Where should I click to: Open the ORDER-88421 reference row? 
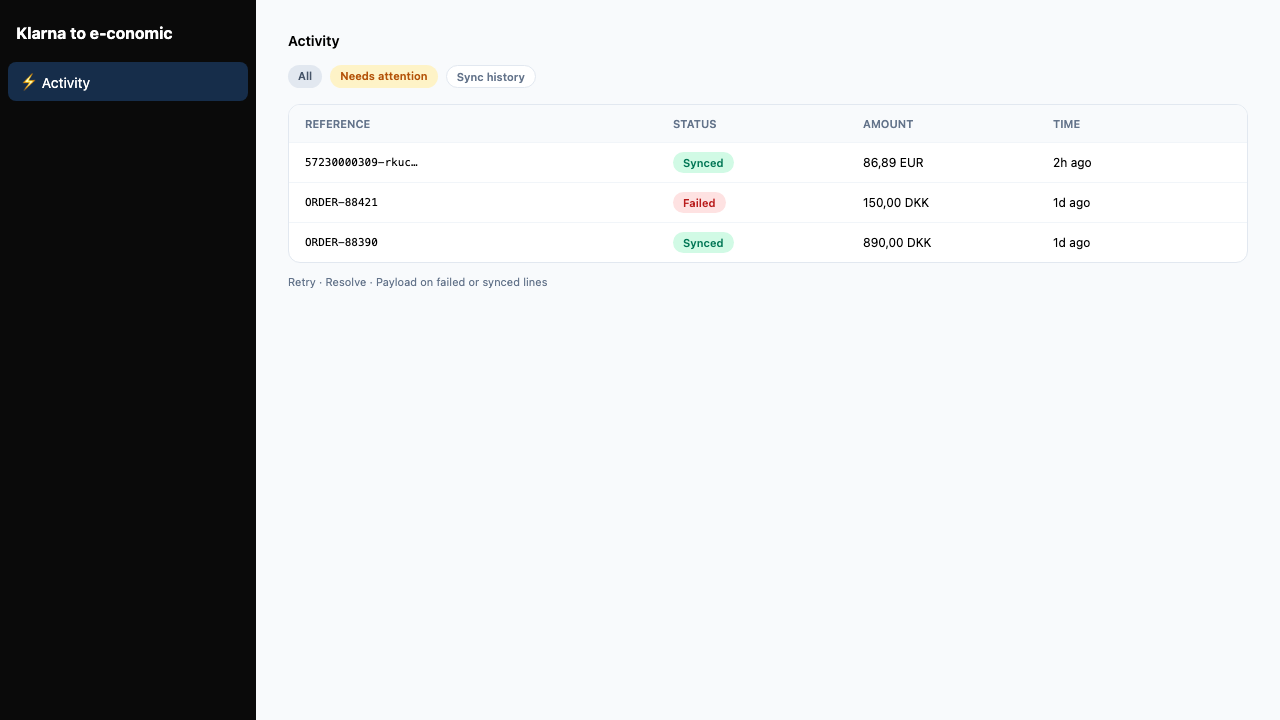click(x=341, y=202)
